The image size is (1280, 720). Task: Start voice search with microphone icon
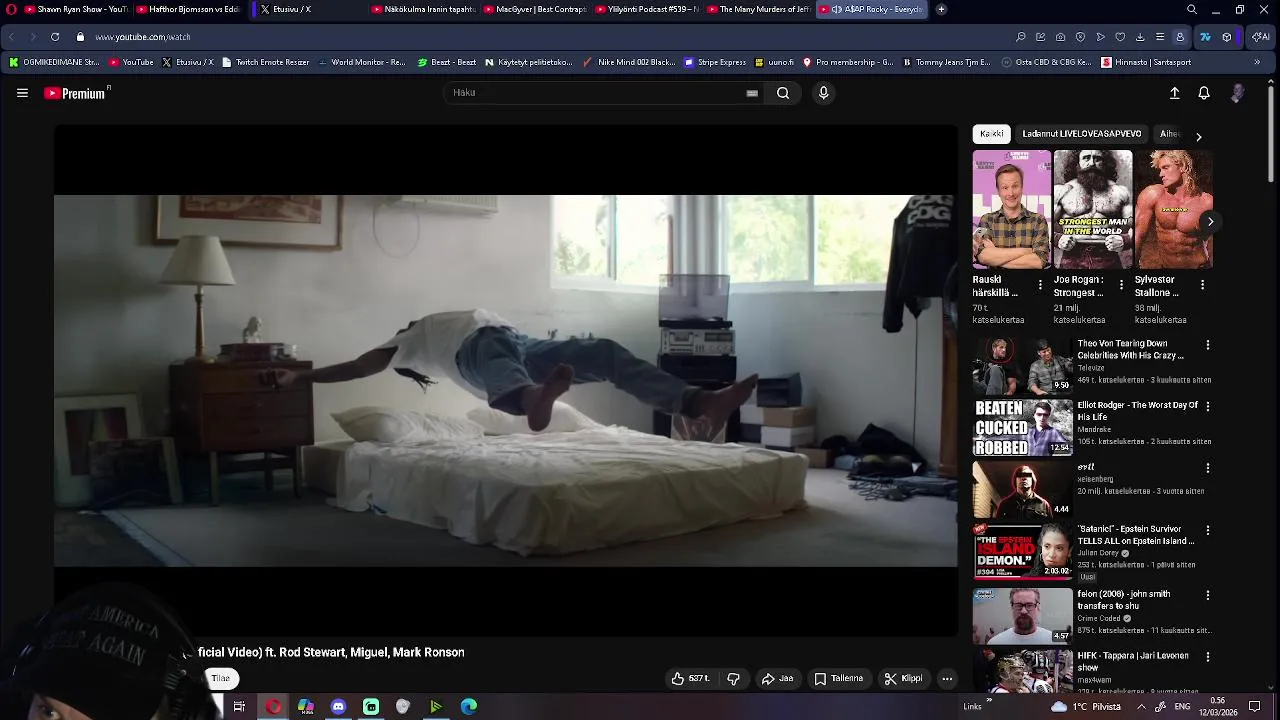823,93
